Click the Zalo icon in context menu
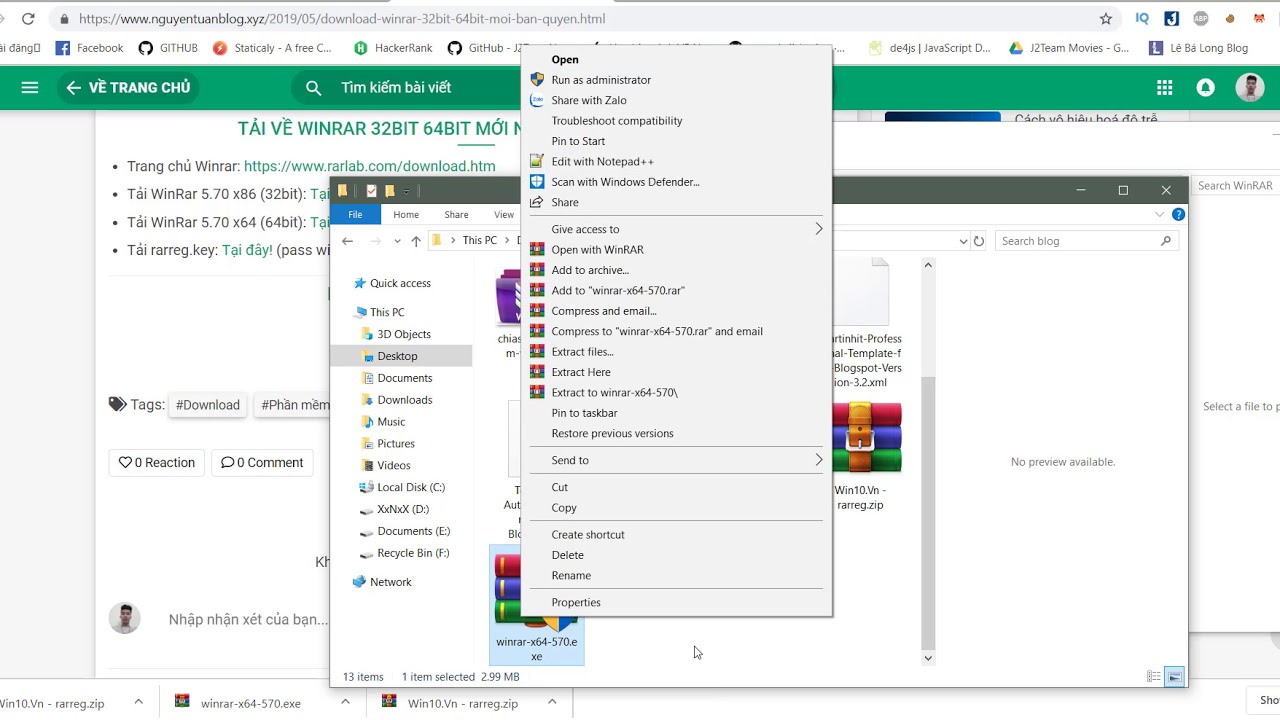The image size is (1280, 720). point(537,100)
